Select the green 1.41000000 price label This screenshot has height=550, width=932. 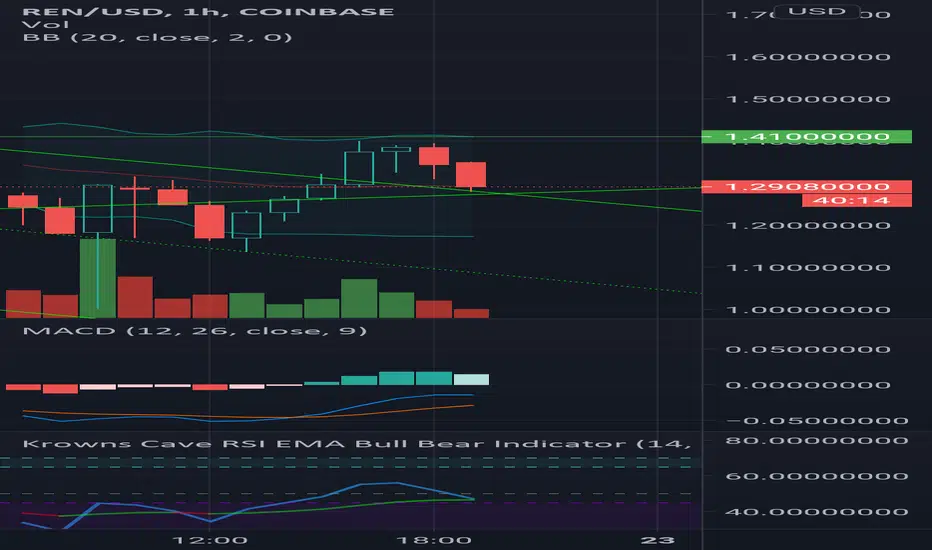click(x=807, y=137)
